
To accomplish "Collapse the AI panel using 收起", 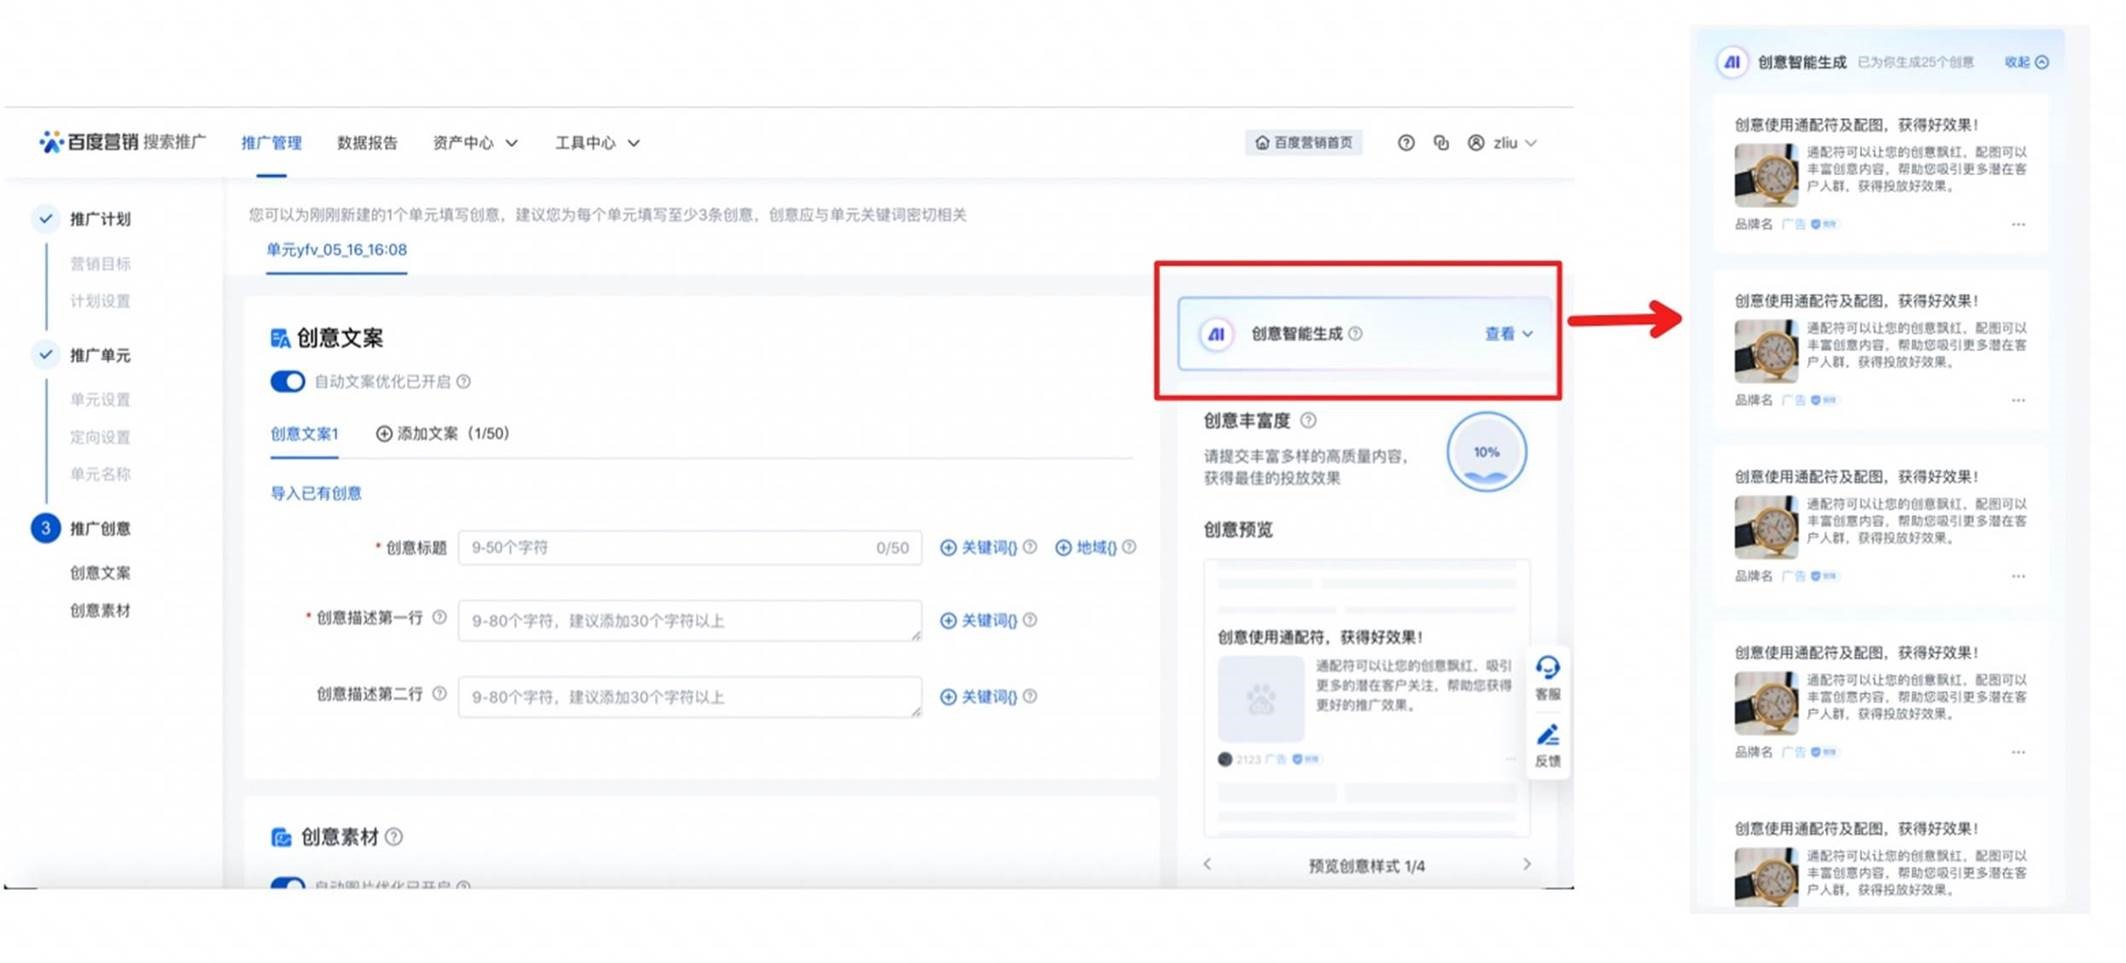I will pyautogui.click(x=2026, y=62).
